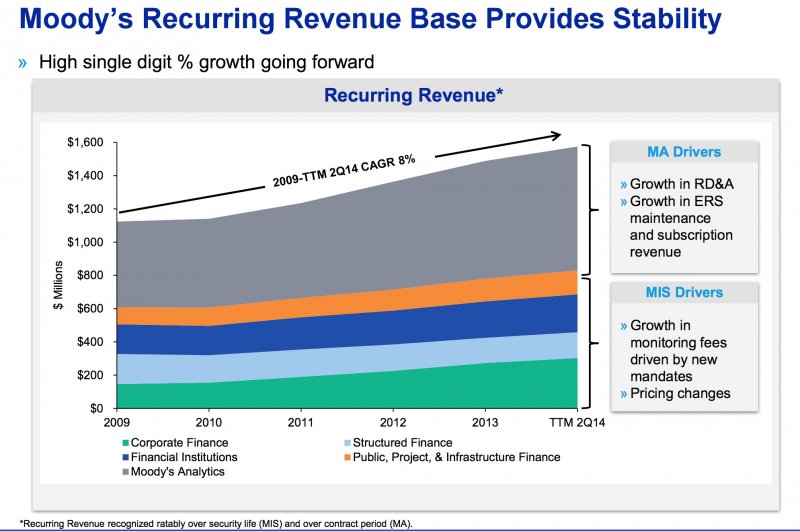Click the $0 y-axis label

tap(96, 409)
